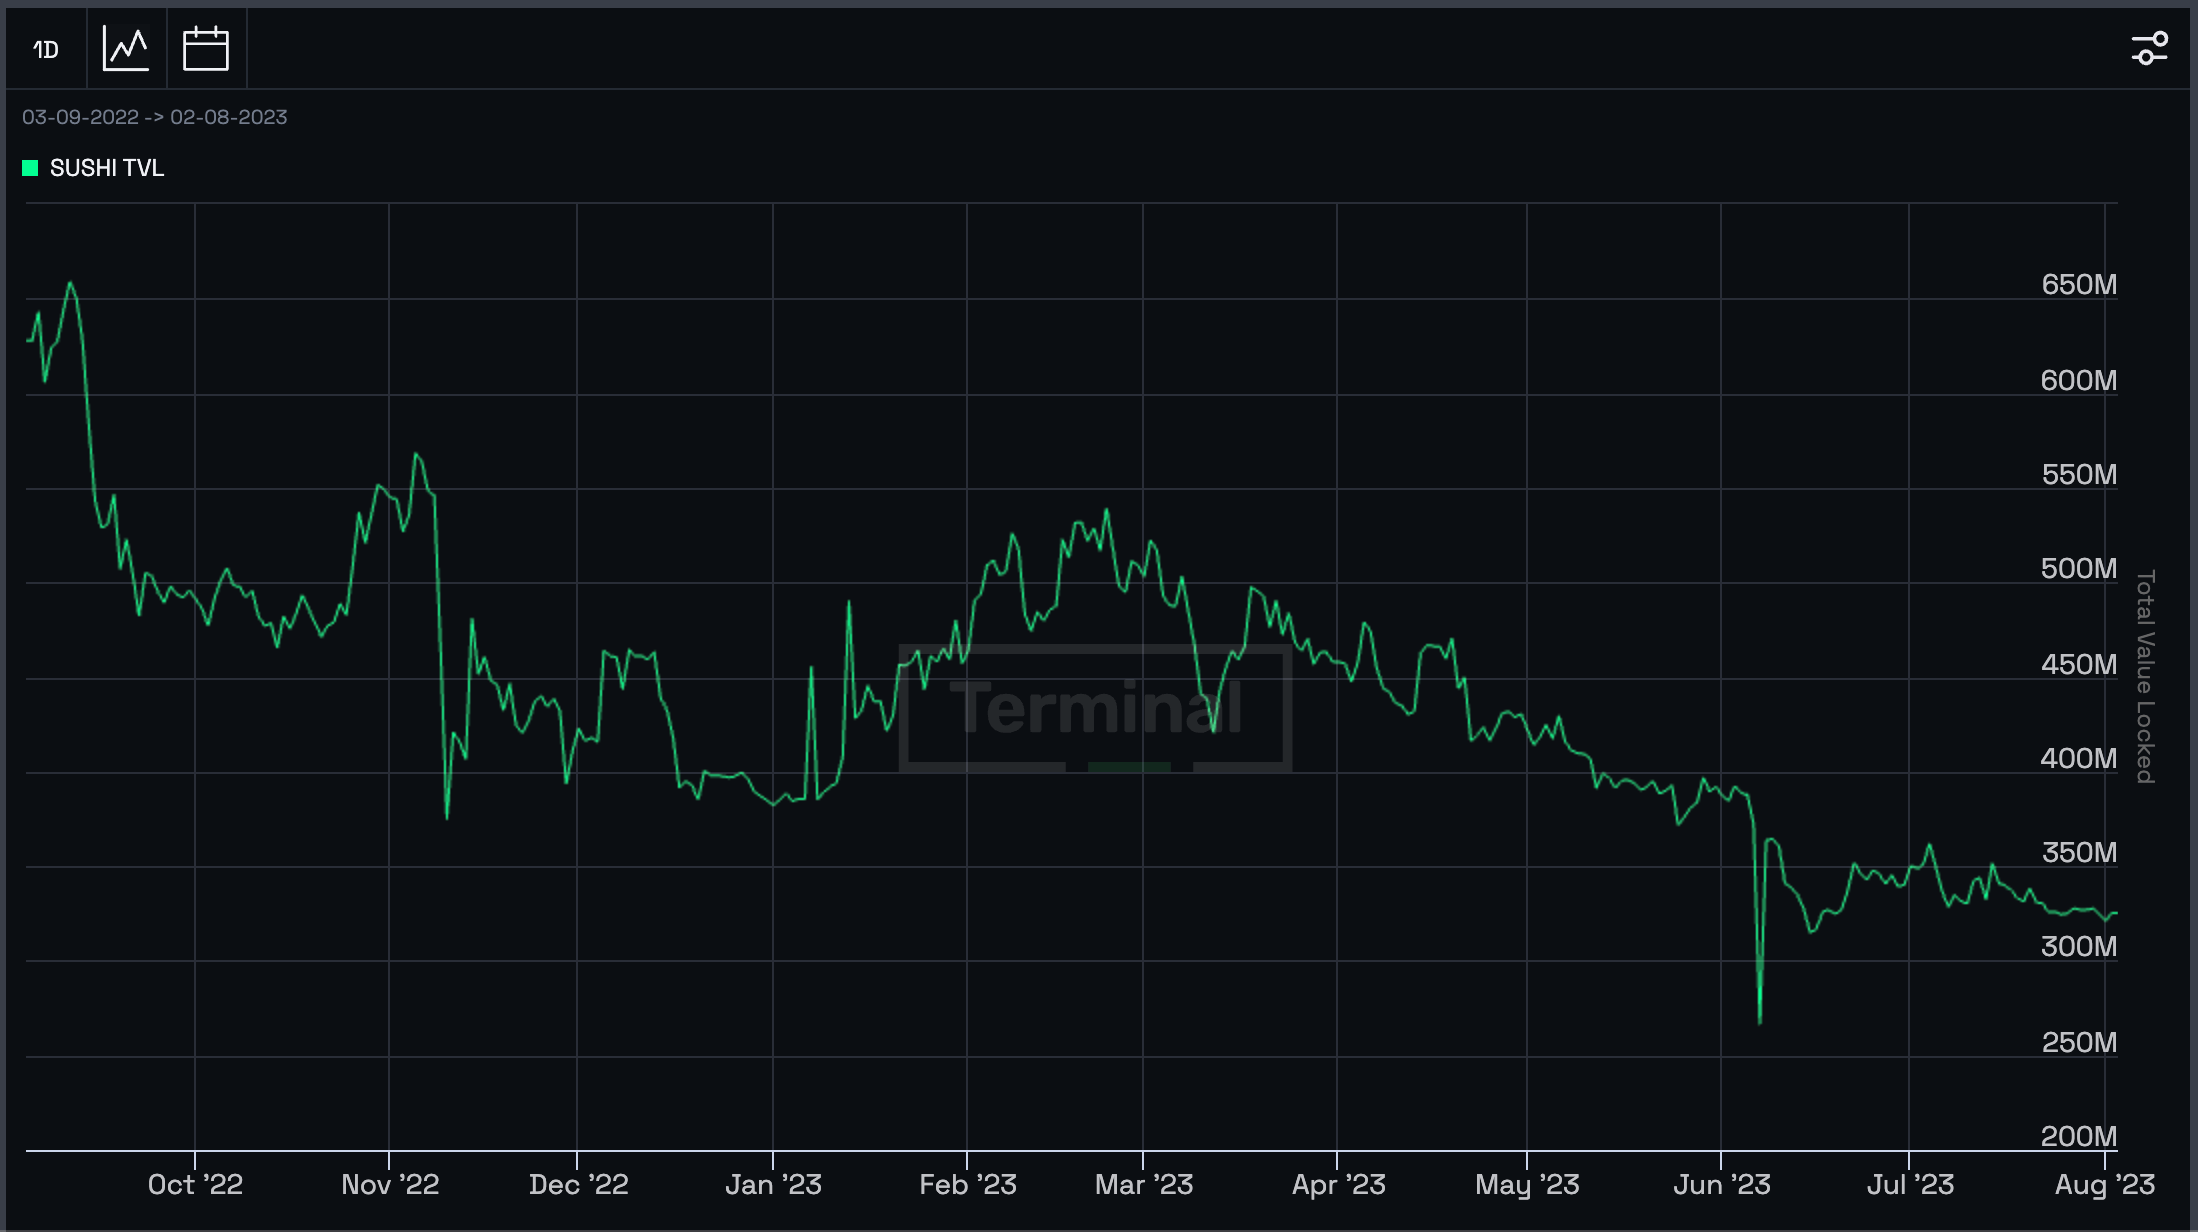Click the 550M y-axis label
The width and height of the screenshot is (2198, 1232).
(x=2079, y=475)
